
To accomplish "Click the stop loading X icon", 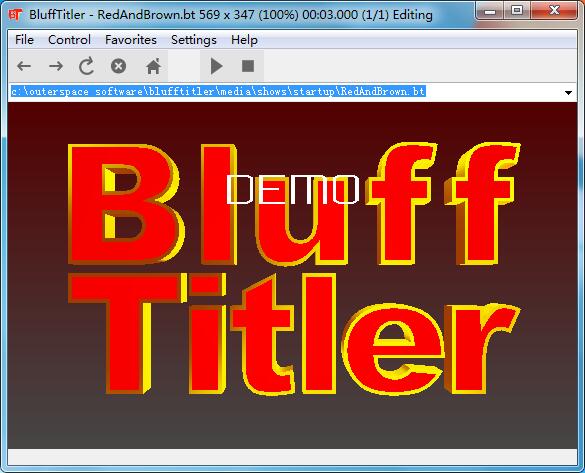I will (x=118, y=66).
